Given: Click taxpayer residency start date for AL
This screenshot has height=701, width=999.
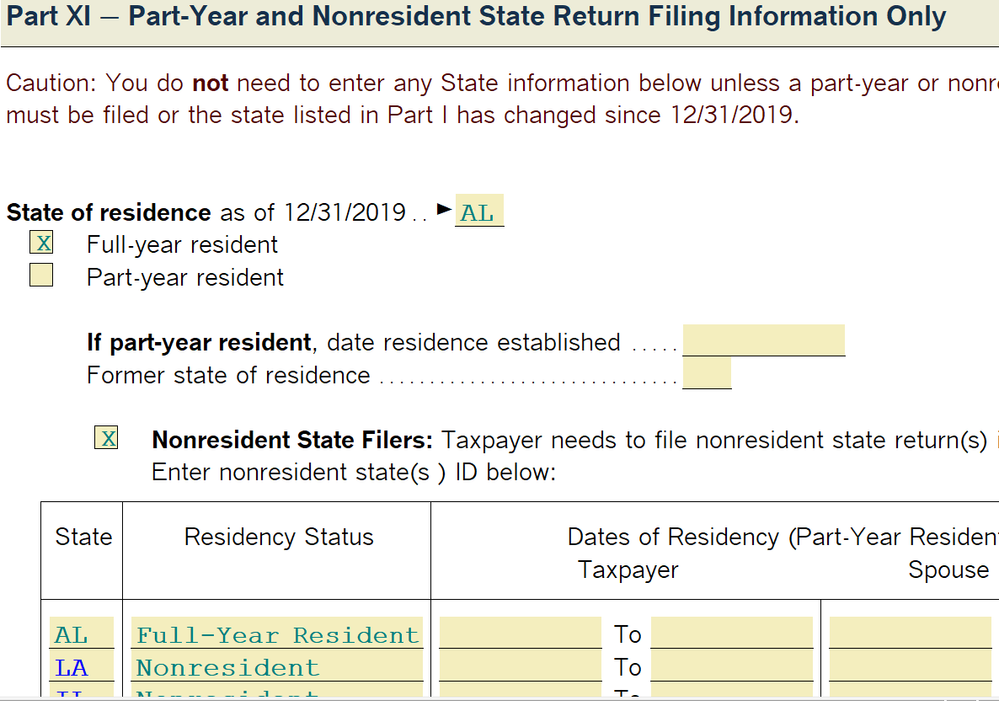Looking at the screenshot, I should coord(520,634).
